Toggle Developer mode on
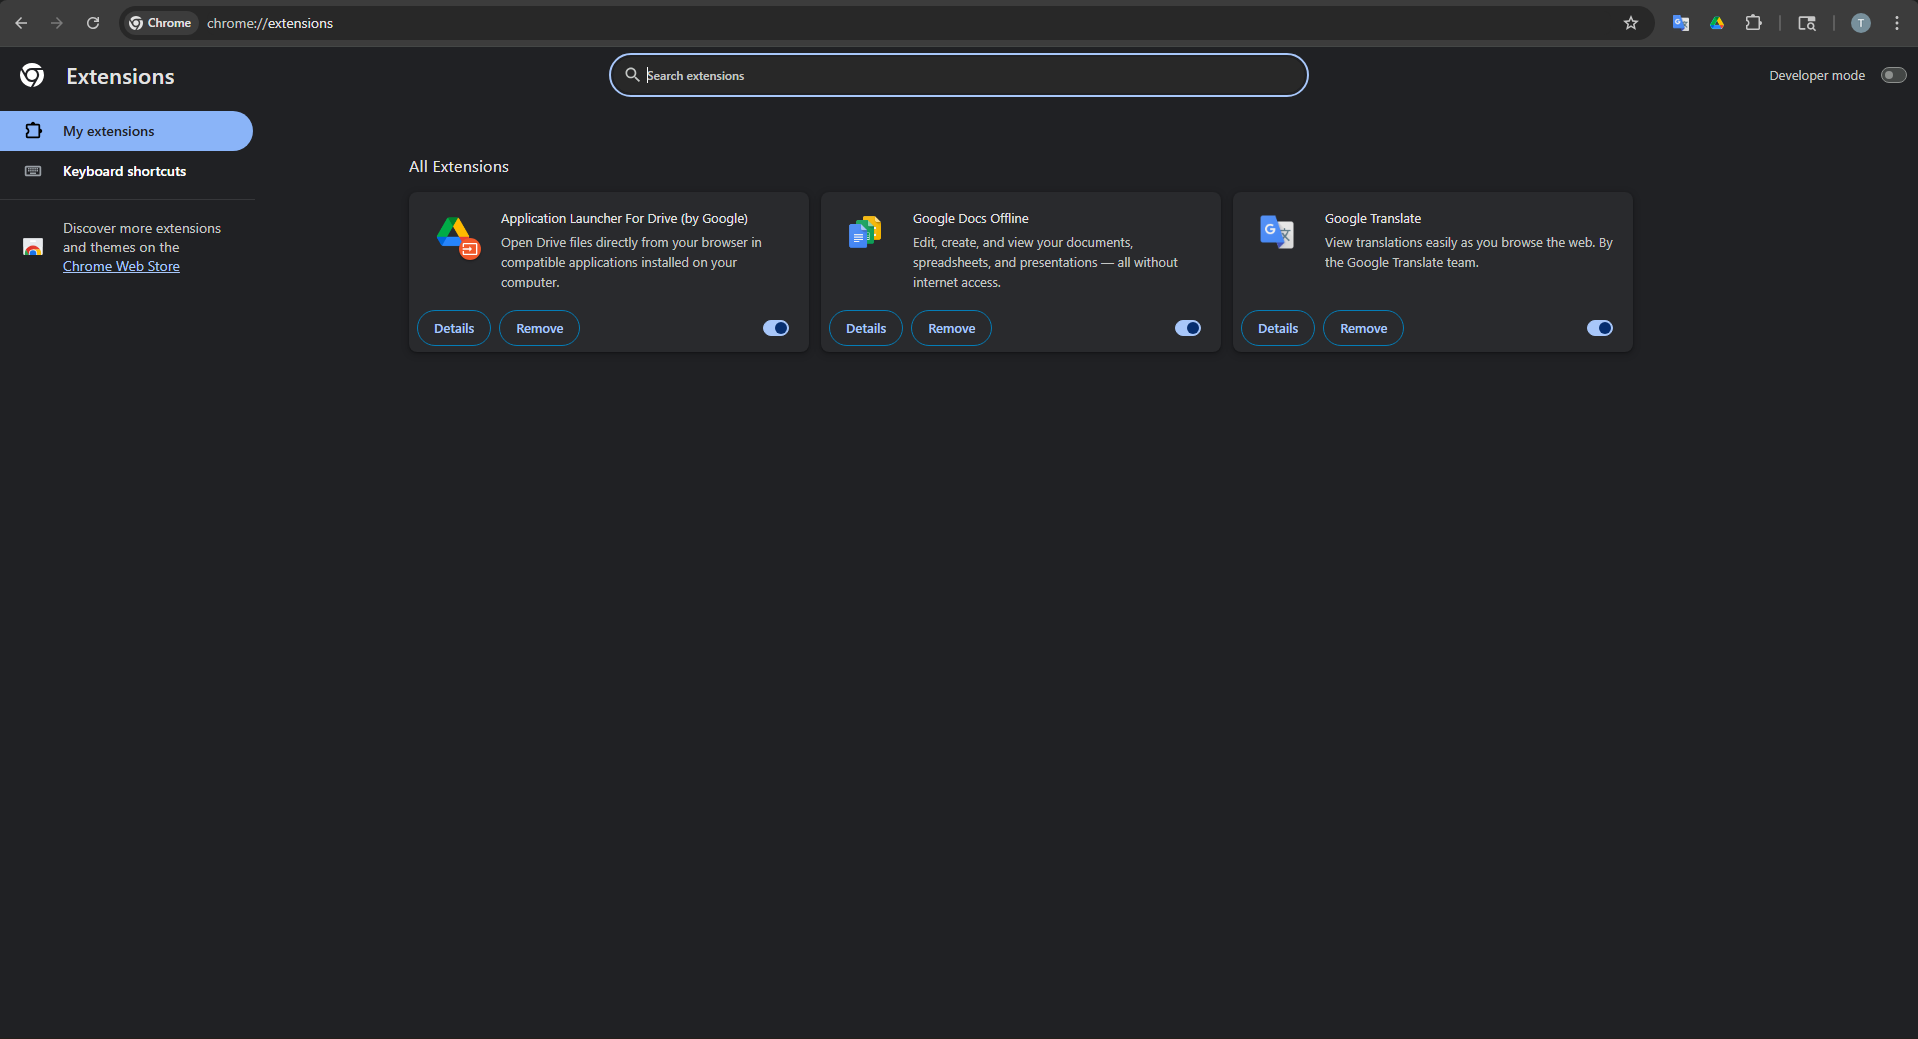This screenshot has height=1039, width=1918. pos(1893,75)
